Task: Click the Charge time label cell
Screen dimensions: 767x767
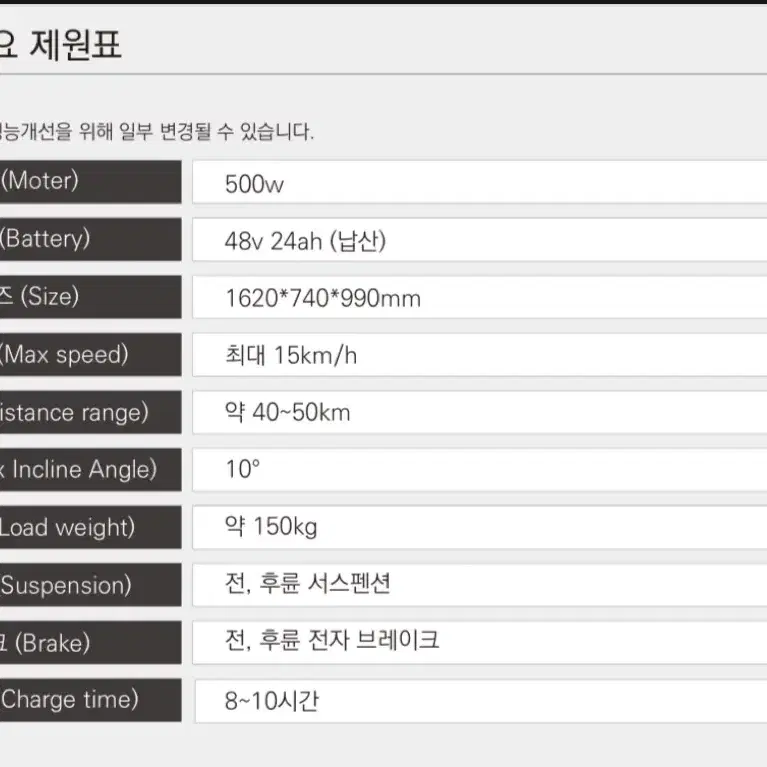Action: coord(90,700)
